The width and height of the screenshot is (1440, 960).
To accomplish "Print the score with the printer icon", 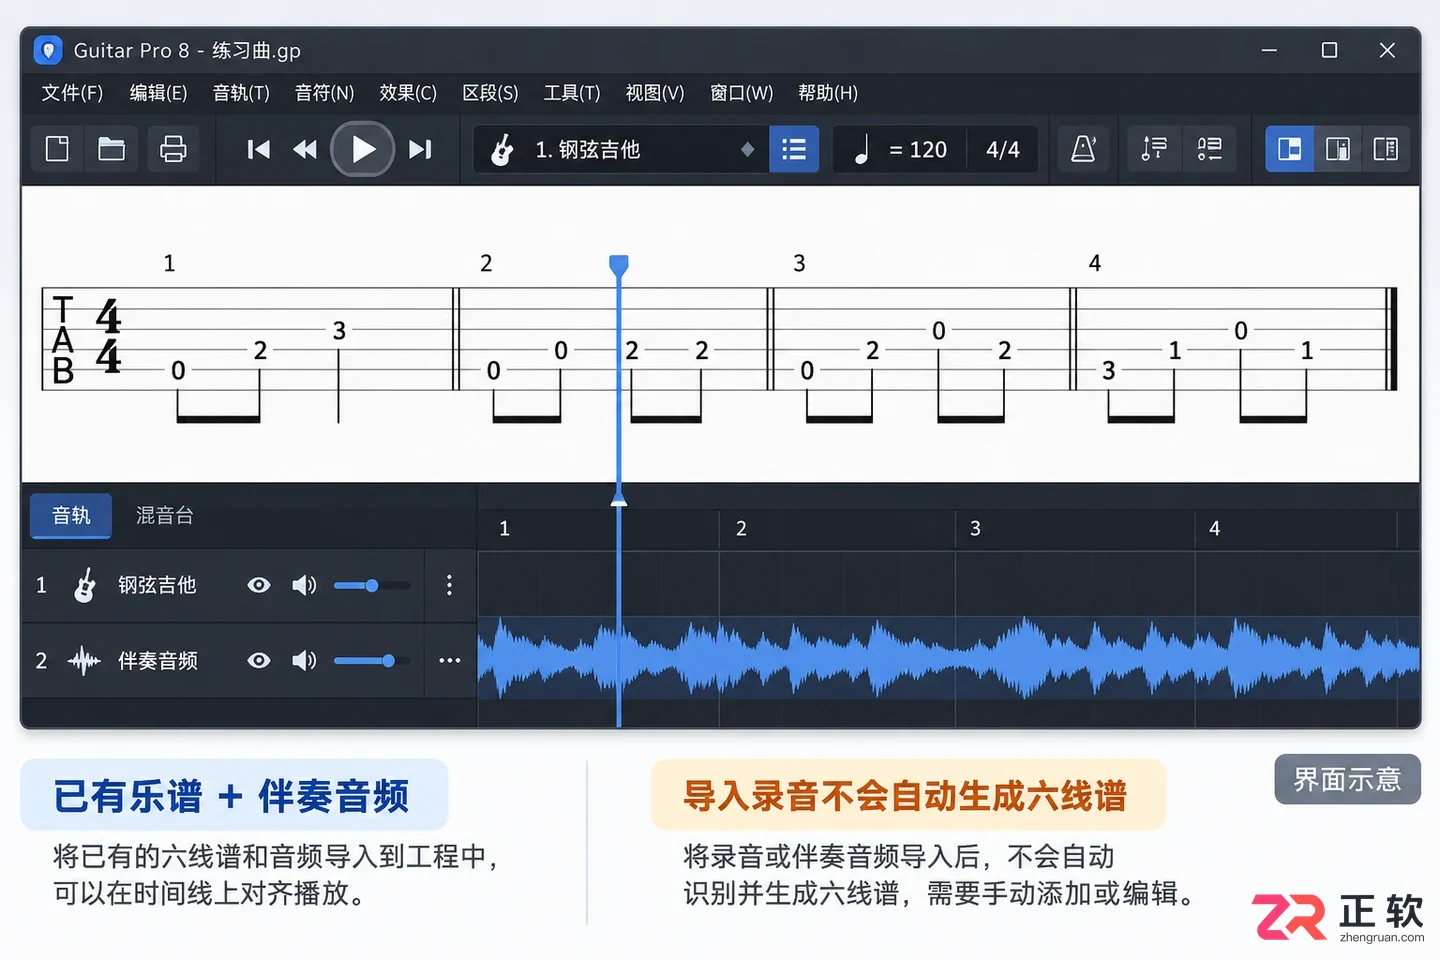I will (173, 150).
